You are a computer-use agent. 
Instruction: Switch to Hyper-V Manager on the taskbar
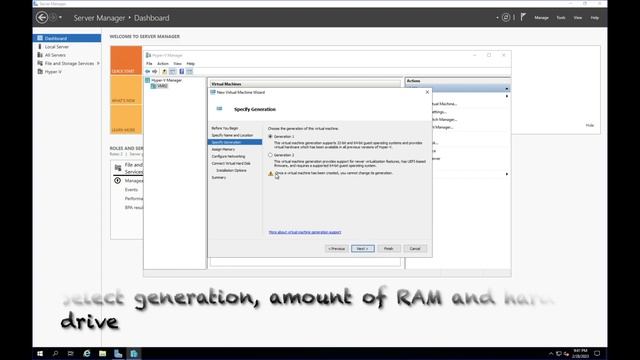click(134, 353)
